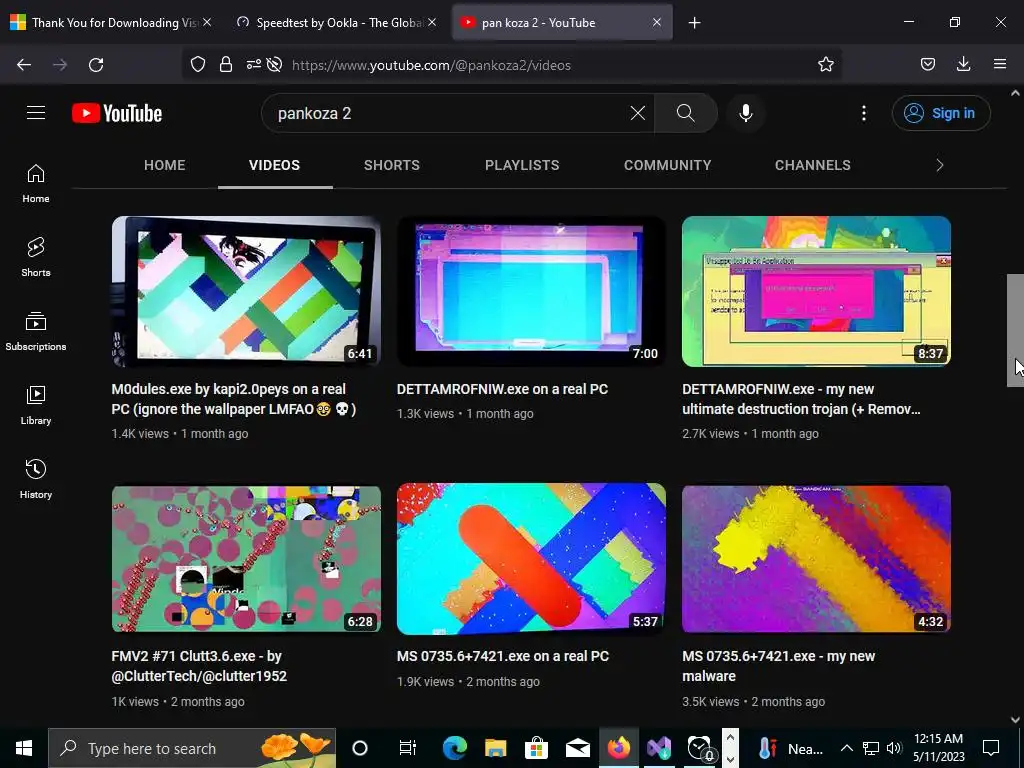The height and width of the screenshot is (768, 1024).
Task: Open a new browser tab with plus
Action: point(694,23)
